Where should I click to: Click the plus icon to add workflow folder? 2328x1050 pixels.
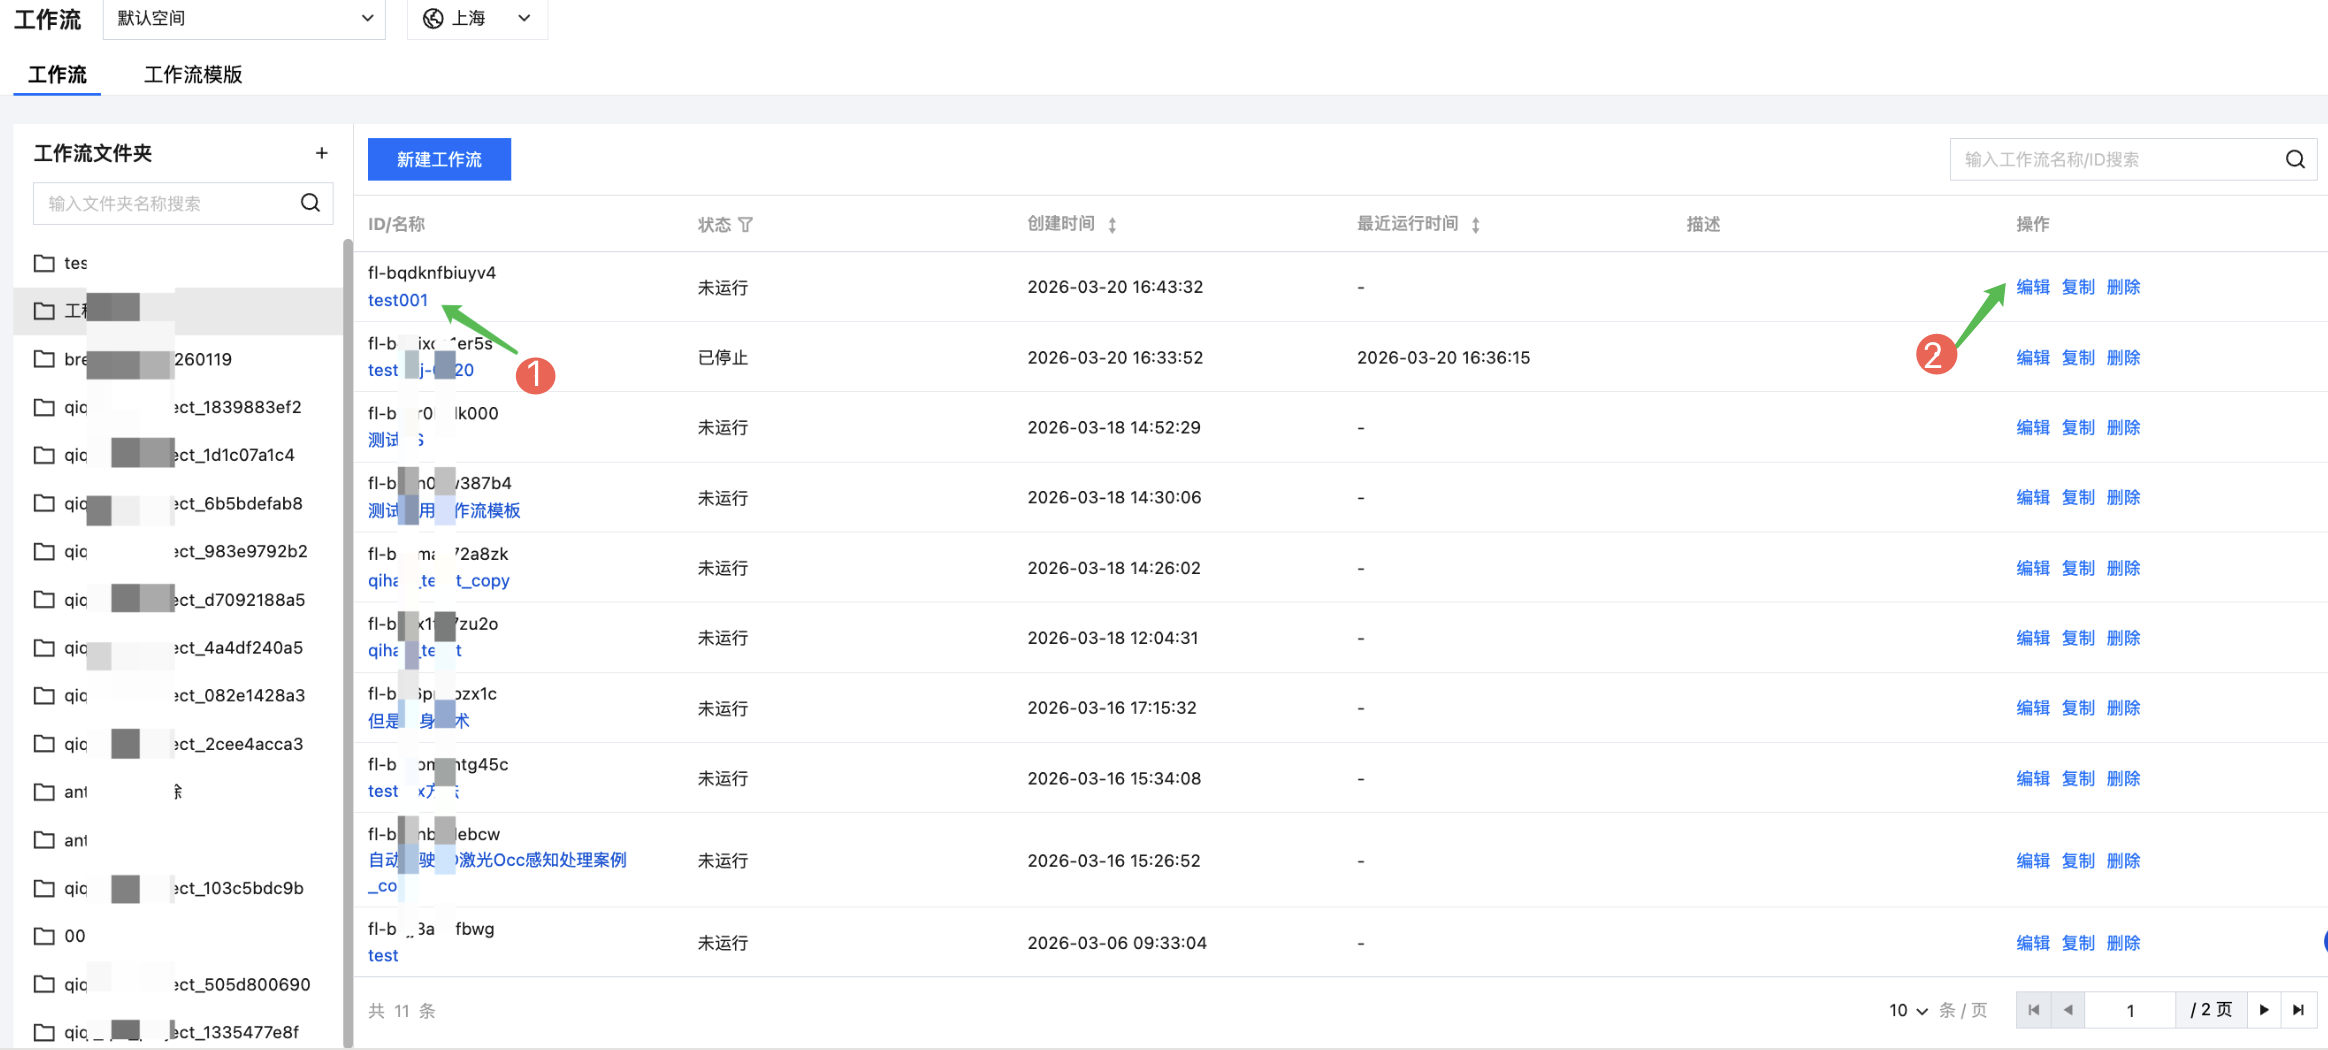(321, 153)
